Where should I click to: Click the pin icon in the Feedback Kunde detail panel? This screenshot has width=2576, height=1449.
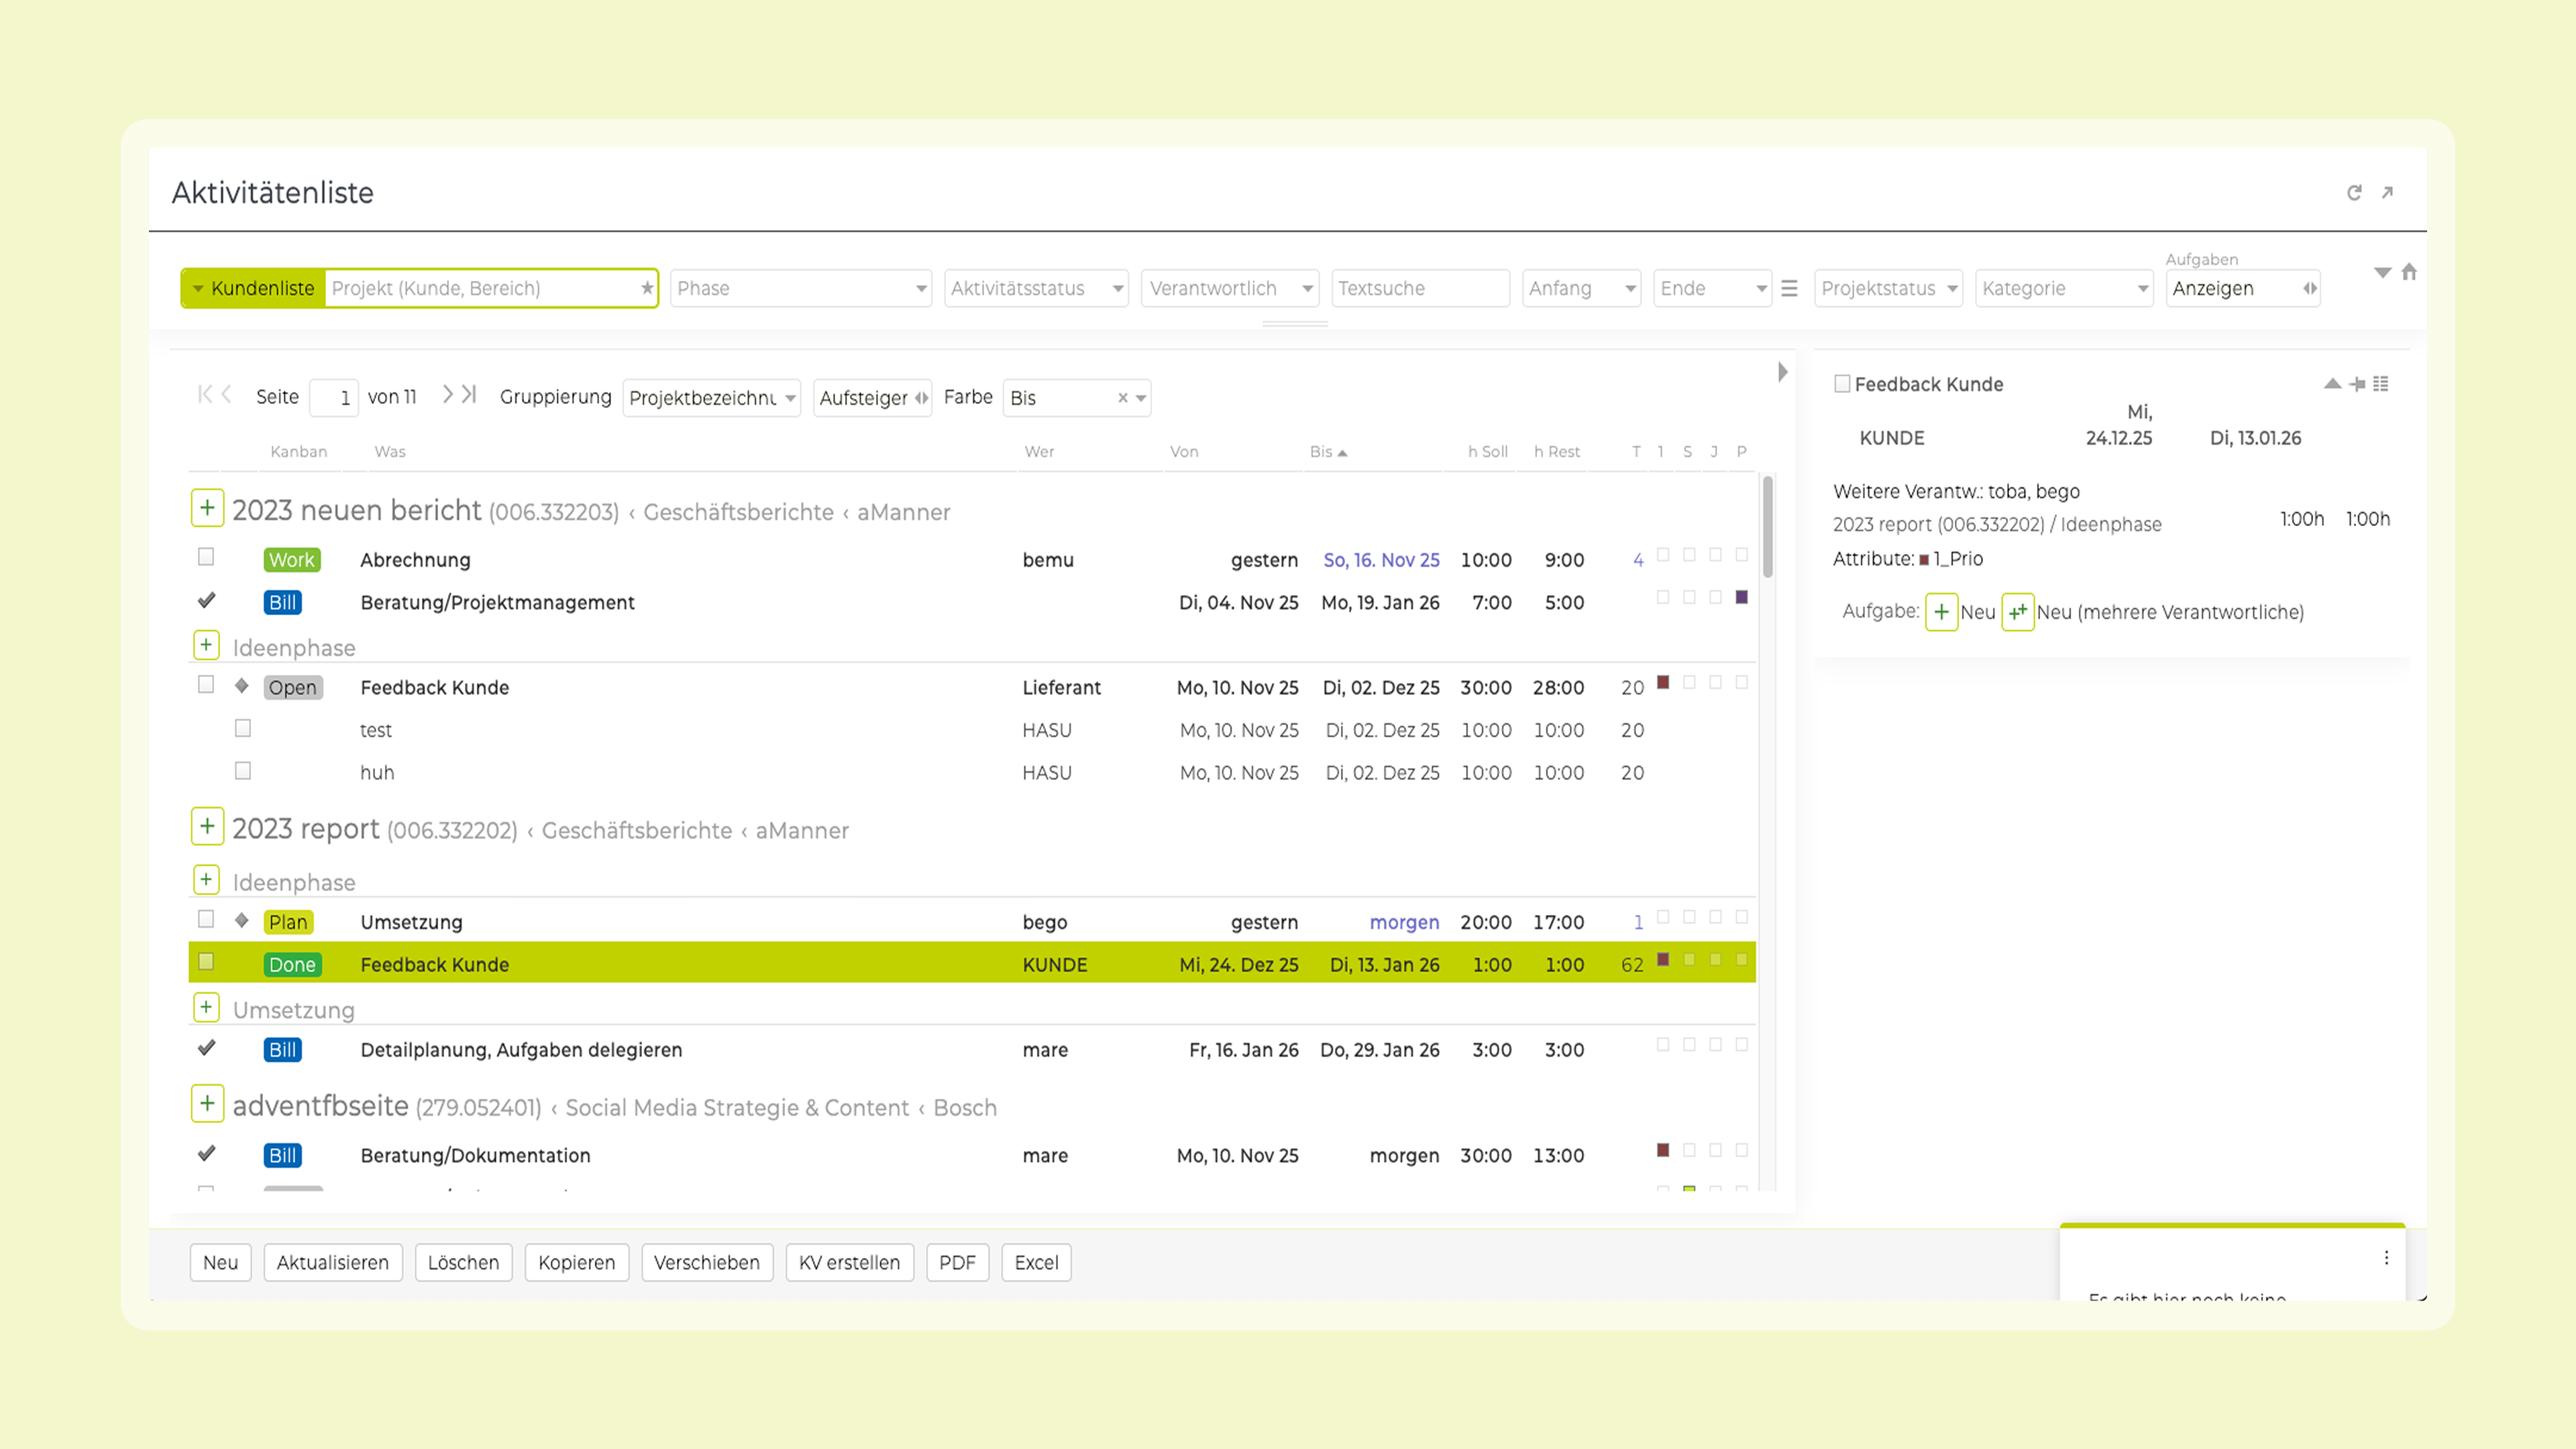pyautogui.click(x=2357, y=384)
